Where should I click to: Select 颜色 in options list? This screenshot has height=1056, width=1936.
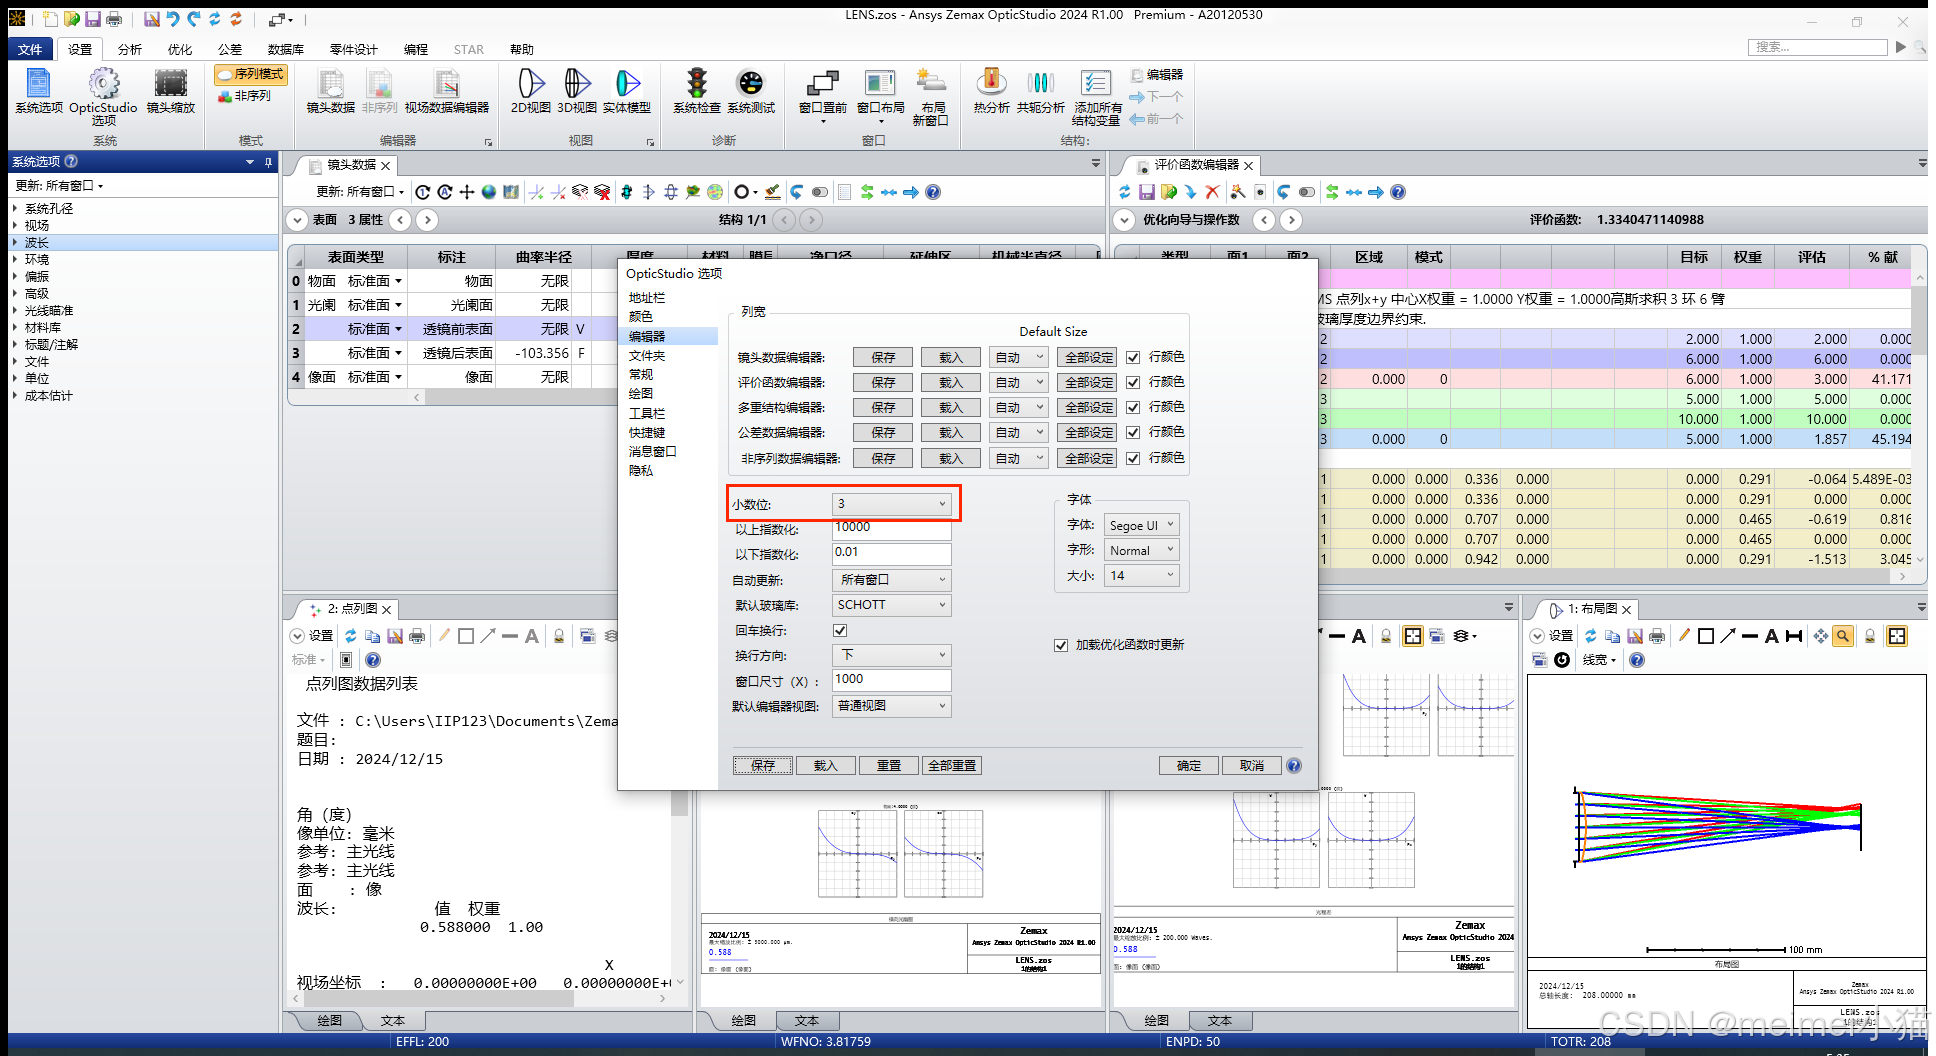(641, 317)
